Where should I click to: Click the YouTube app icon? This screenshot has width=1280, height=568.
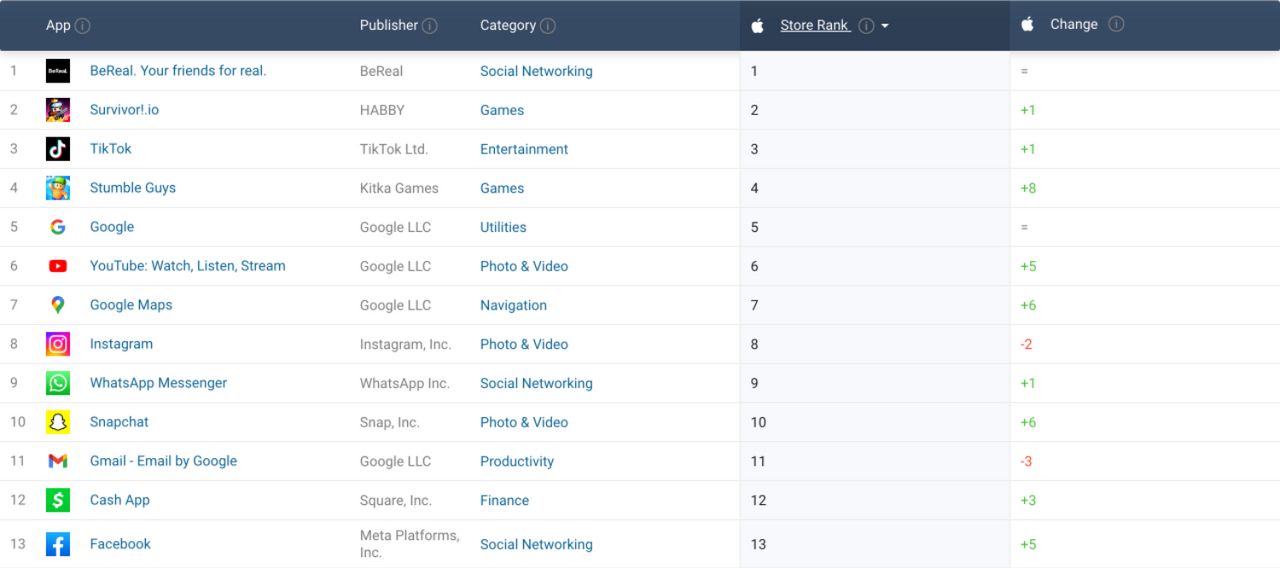(58, 266)
